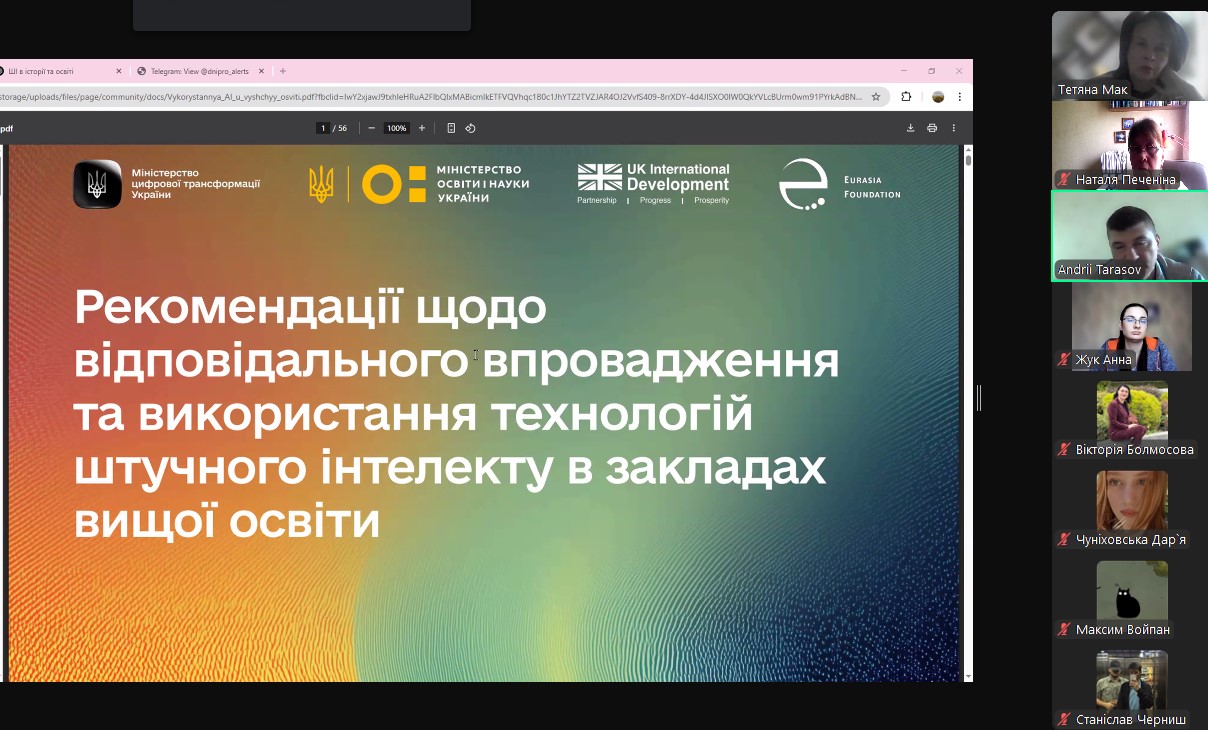Rotate the PDF document counterclockwise

[470, 128]
